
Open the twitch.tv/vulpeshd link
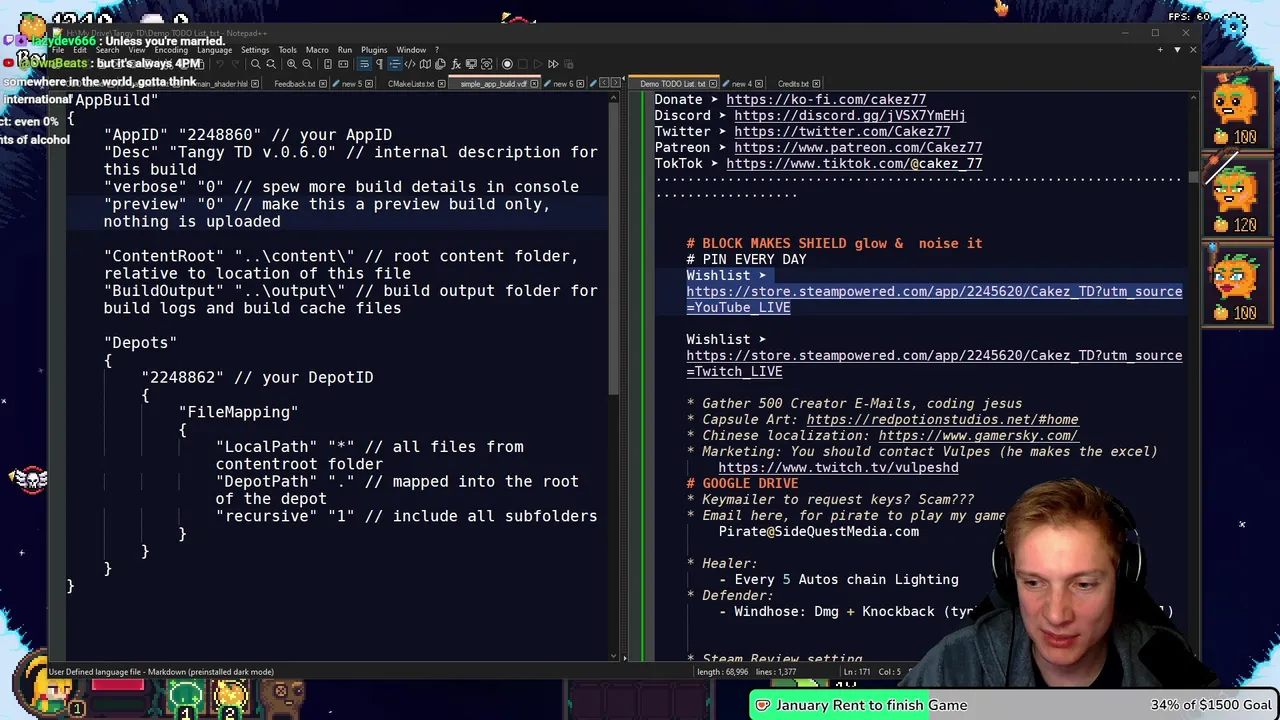[x=838, y=468]
